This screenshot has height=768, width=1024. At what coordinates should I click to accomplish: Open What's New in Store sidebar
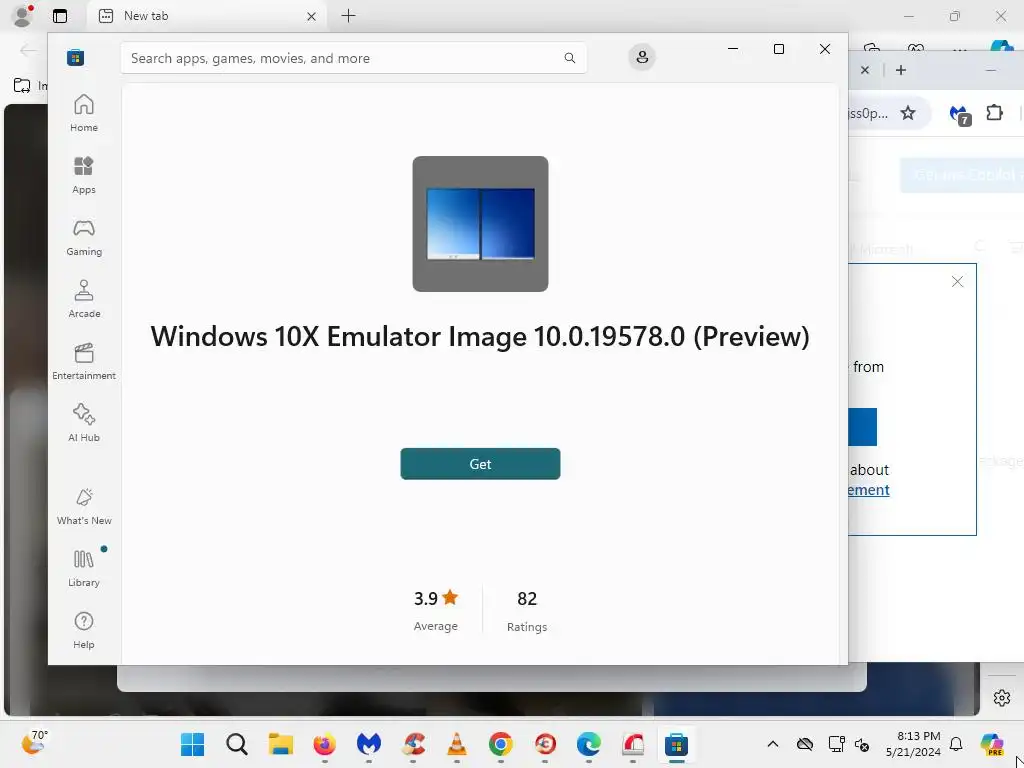84,506
